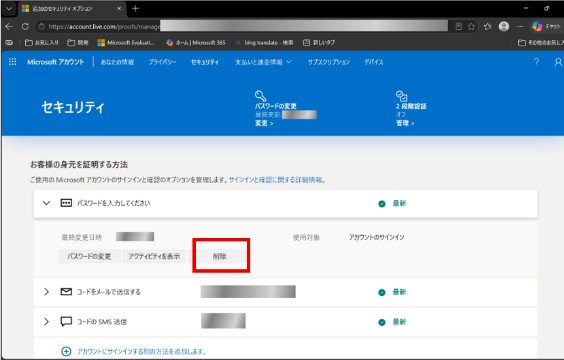Click お客様の身元を証明する方法 heading
The image size is (564, 360).
(79, 165)
